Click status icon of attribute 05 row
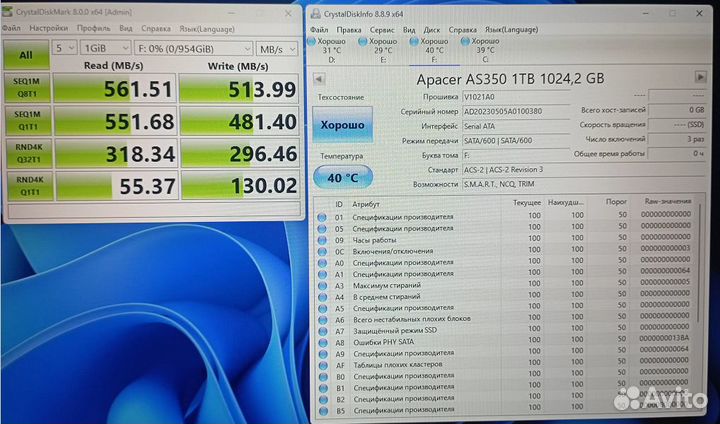The width and height of the screenshot is (720, 424). click(322, 229)
